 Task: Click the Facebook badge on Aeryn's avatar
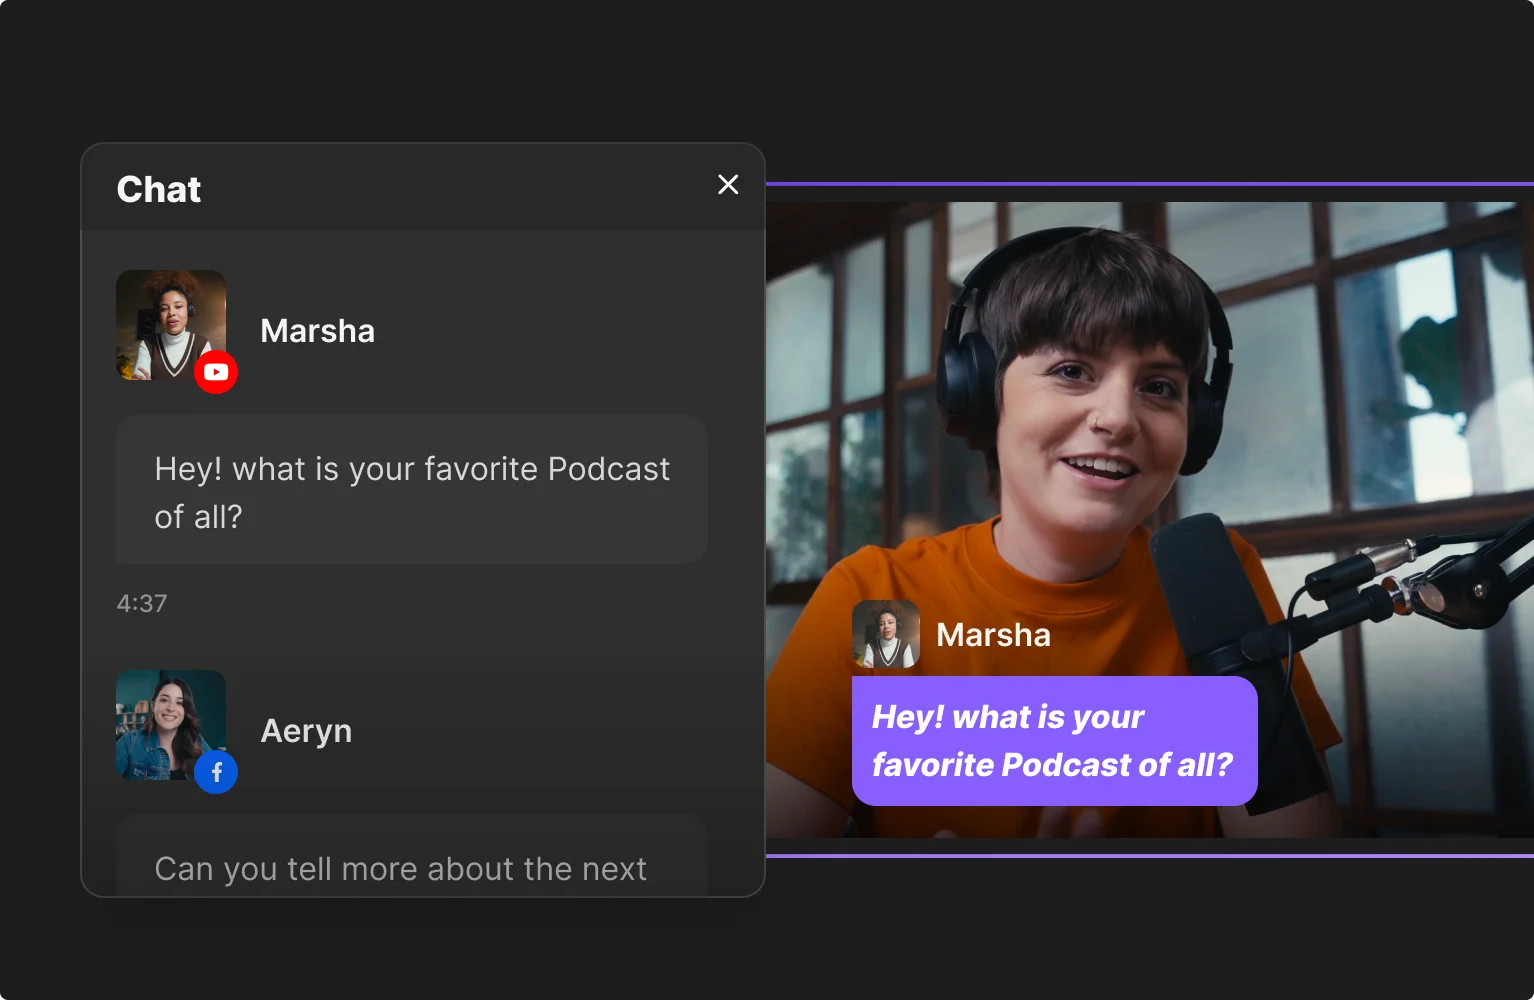click(216, 772)
